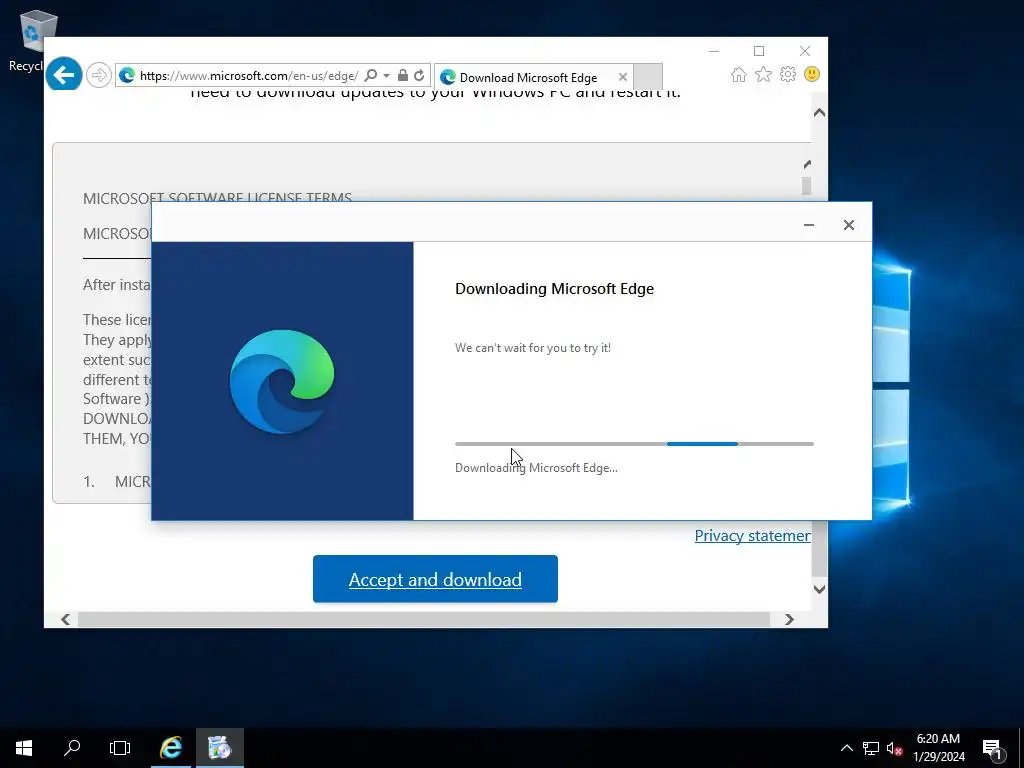
Task: Click the smiley feedback icon
Action: pos(812,74)
